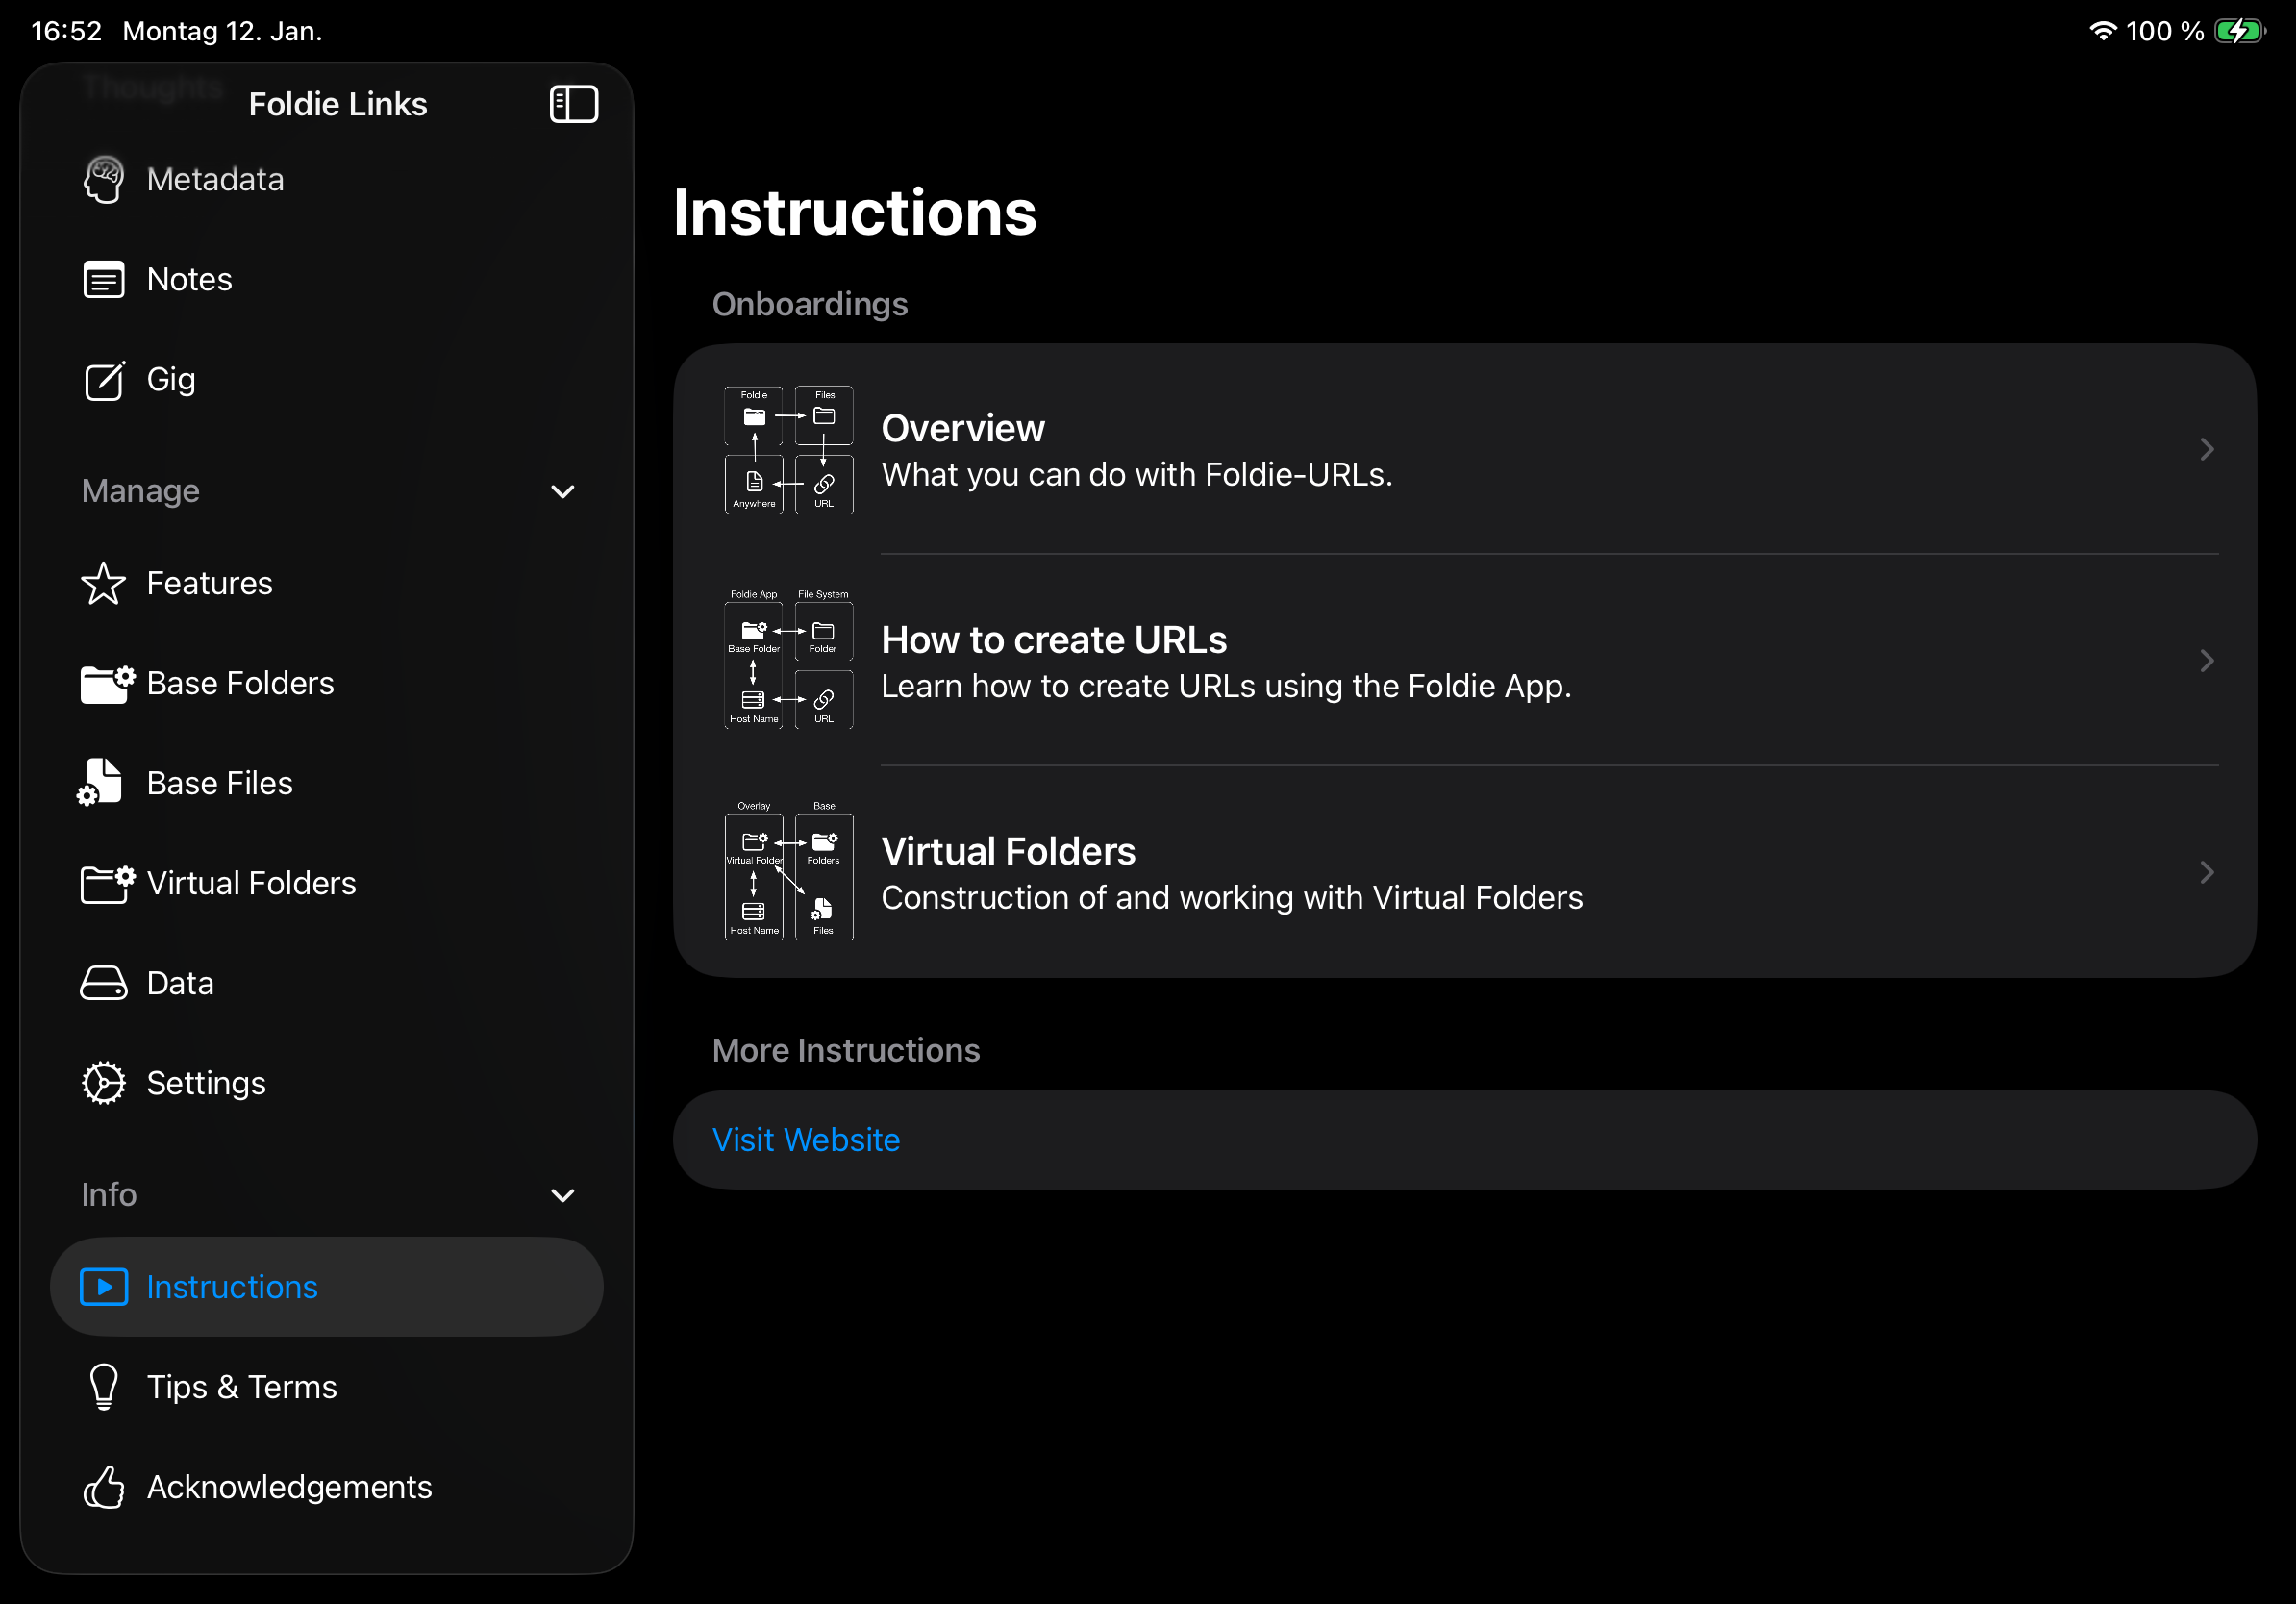Open Tips & Terms from the sidebar
Image resolution: width=2296 pixels, height=1604 pixels.
242,1387
